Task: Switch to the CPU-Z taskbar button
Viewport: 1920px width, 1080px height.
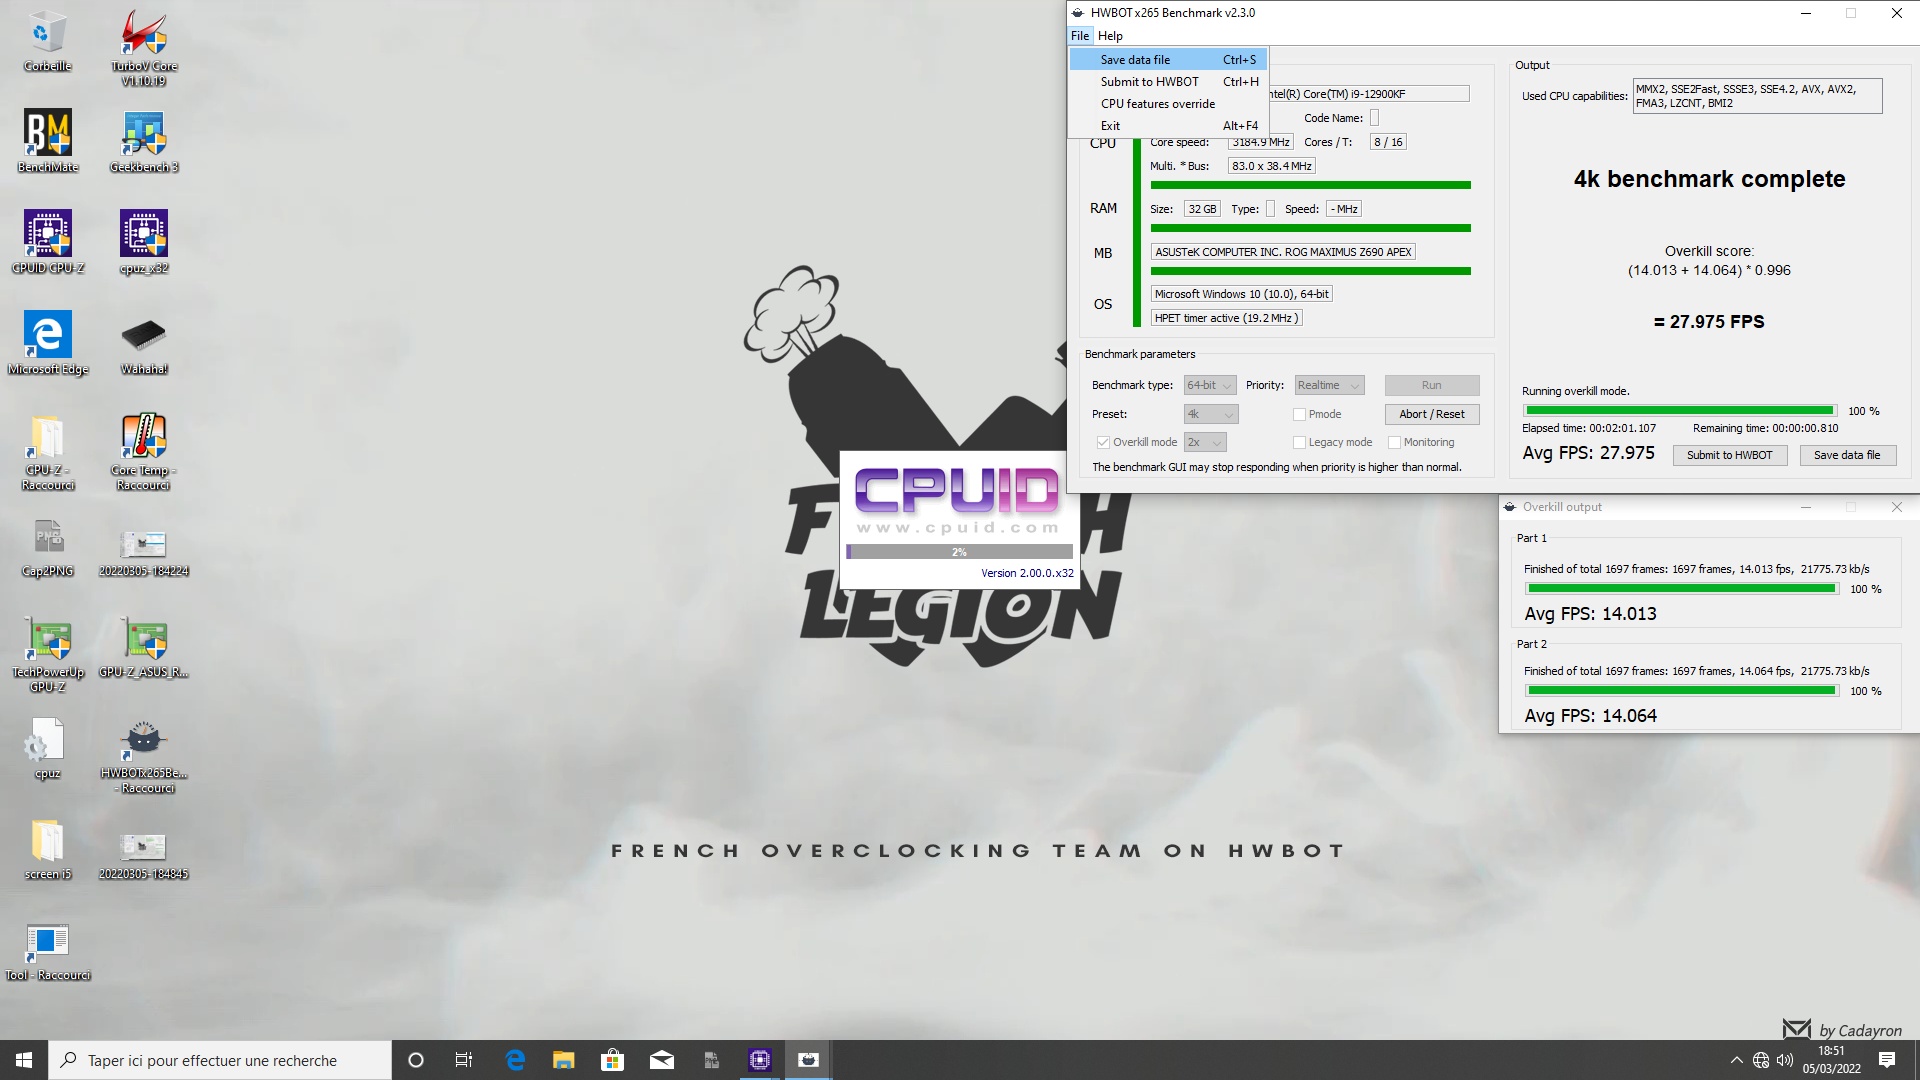Action: click(760, 1060)
